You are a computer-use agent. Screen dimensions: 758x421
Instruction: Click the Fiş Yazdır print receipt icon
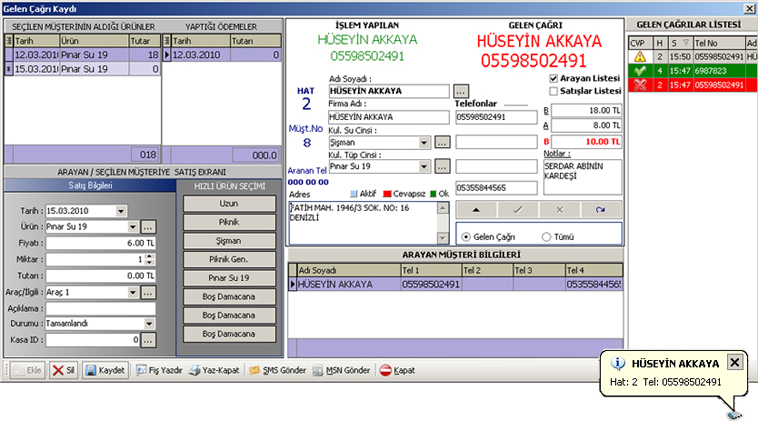[x=142, y=370]
